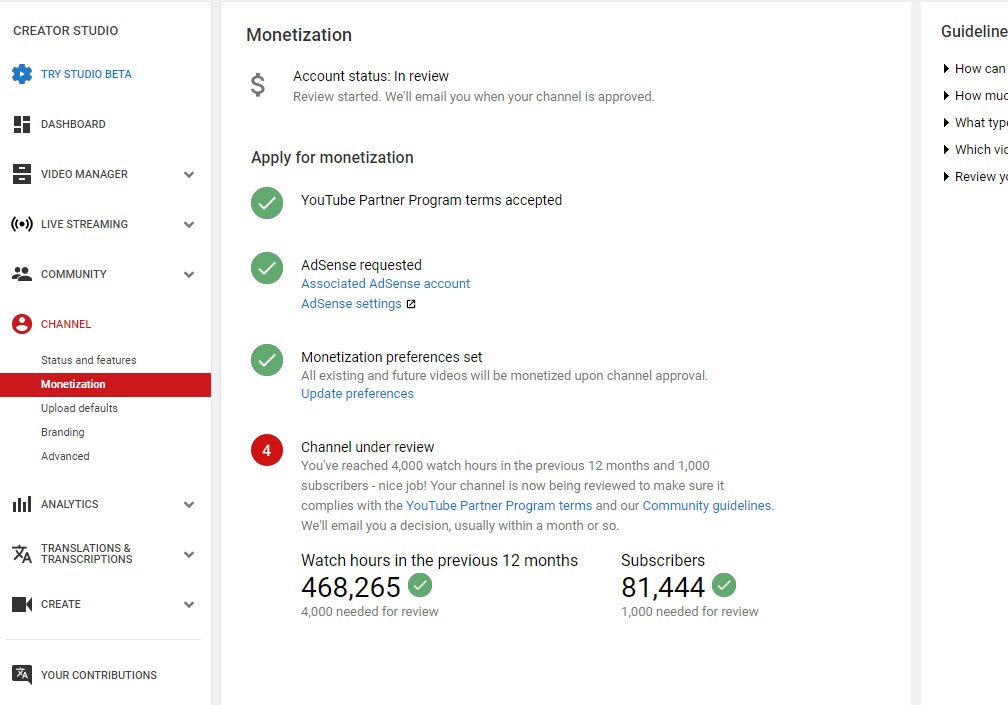The image size is (1008, 705).
Task: Open the Advanced submenu item
Action: 65,456
